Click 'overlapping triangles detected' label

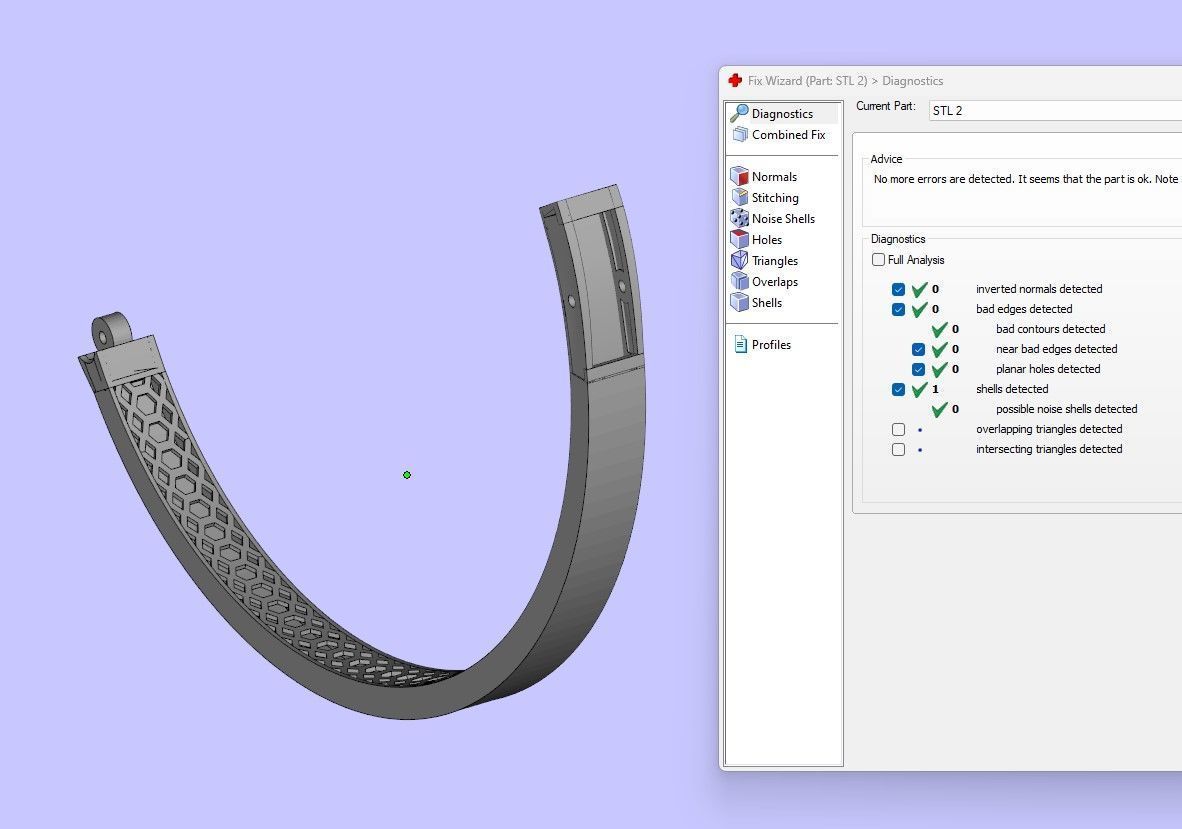pyautogui.click(x=1049, y=429)
